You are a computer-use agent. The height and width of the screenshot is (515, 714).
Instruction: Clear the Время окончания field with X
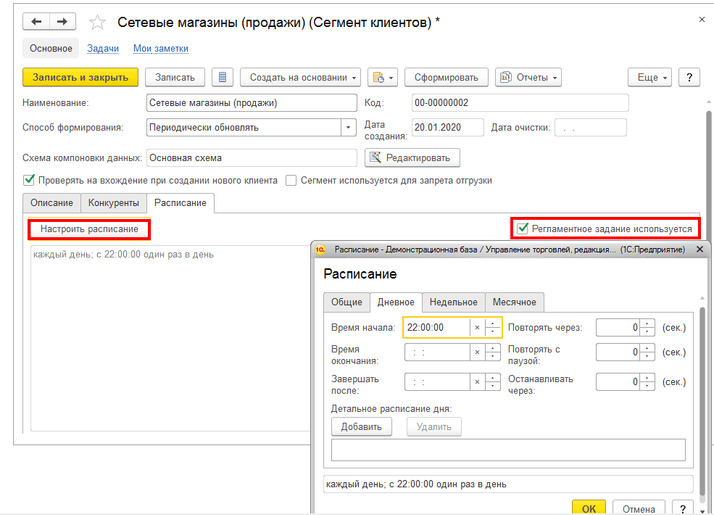(477, 353)
